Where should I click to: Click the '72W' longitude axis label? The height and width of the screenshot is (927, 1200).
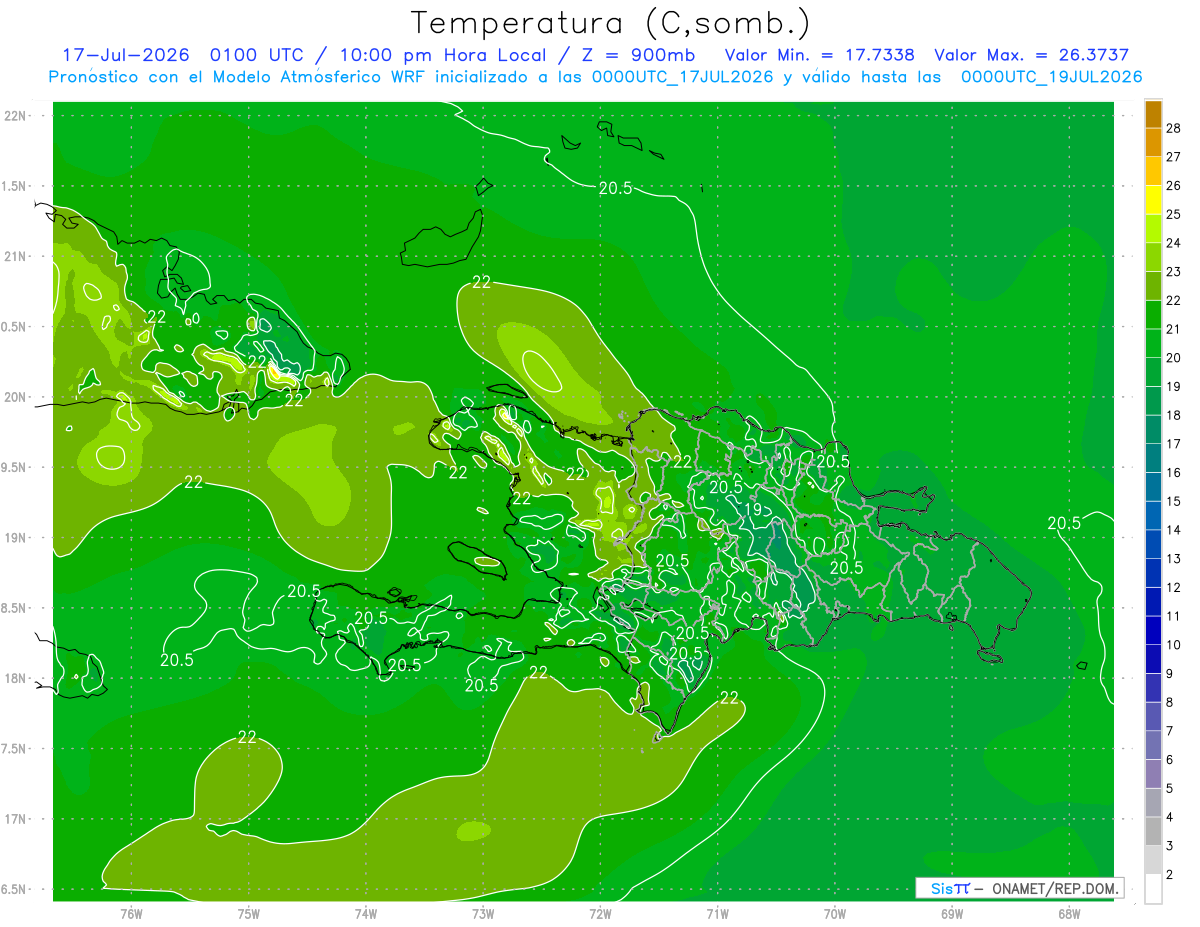[600, 913]
